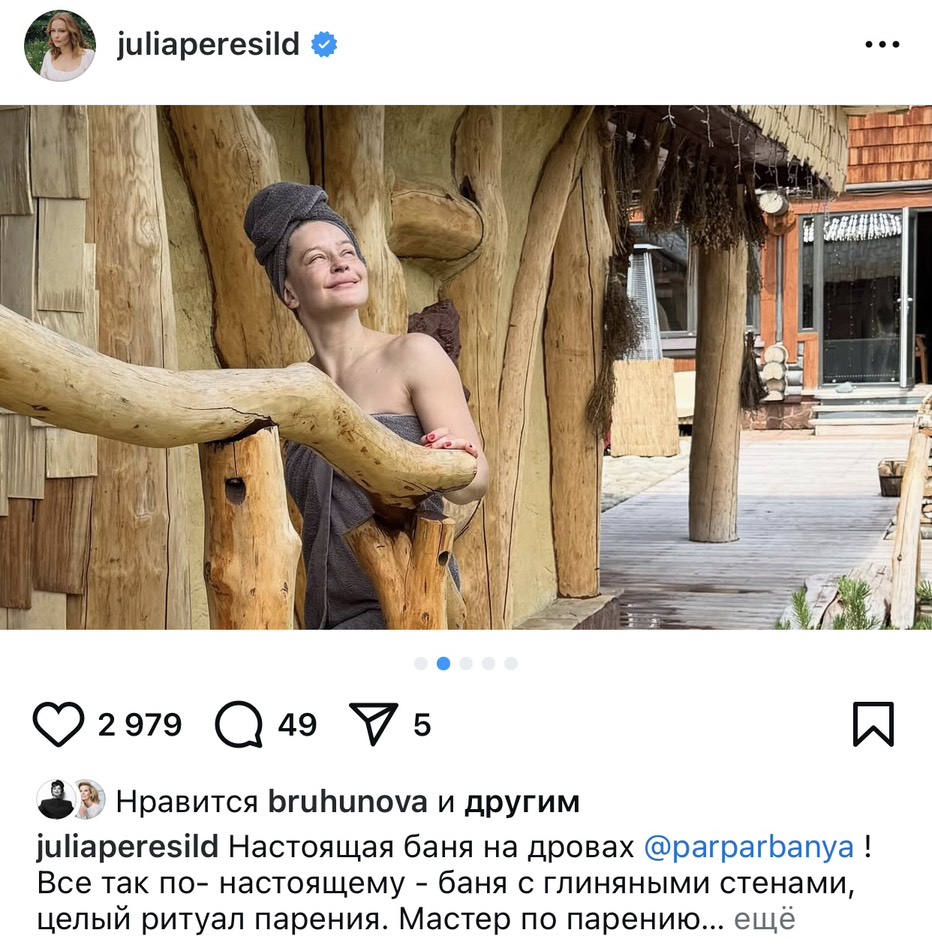The width and height of the screenshot is (932, 951).
Task: Open bruhunova profile from likes
Action: coord(347,802)
